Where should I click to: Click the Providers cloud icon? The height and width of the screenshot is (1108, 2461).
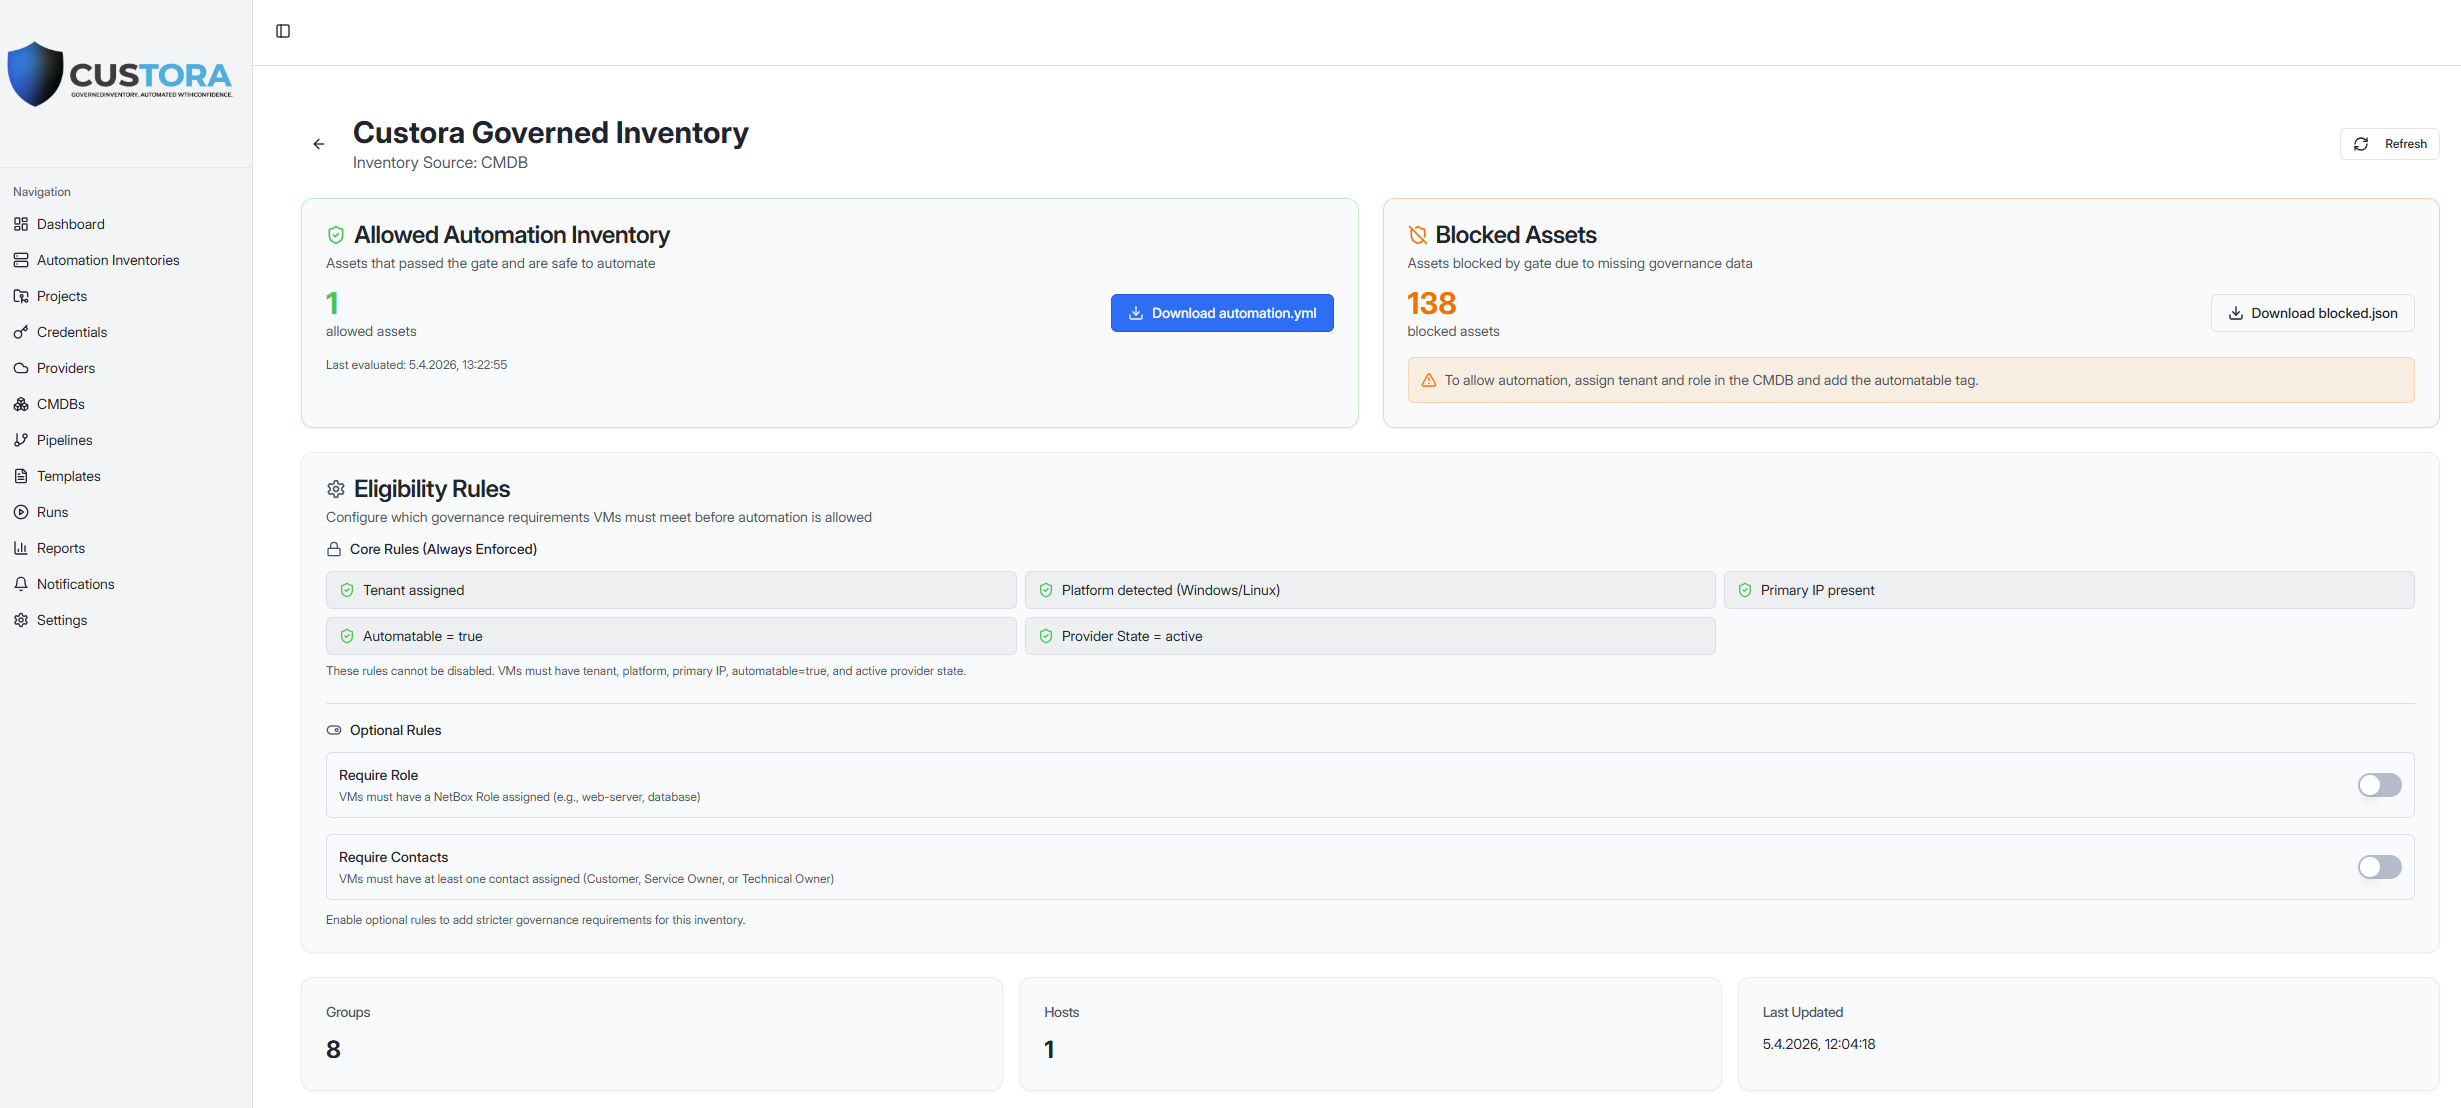click(x=21, y=367)
